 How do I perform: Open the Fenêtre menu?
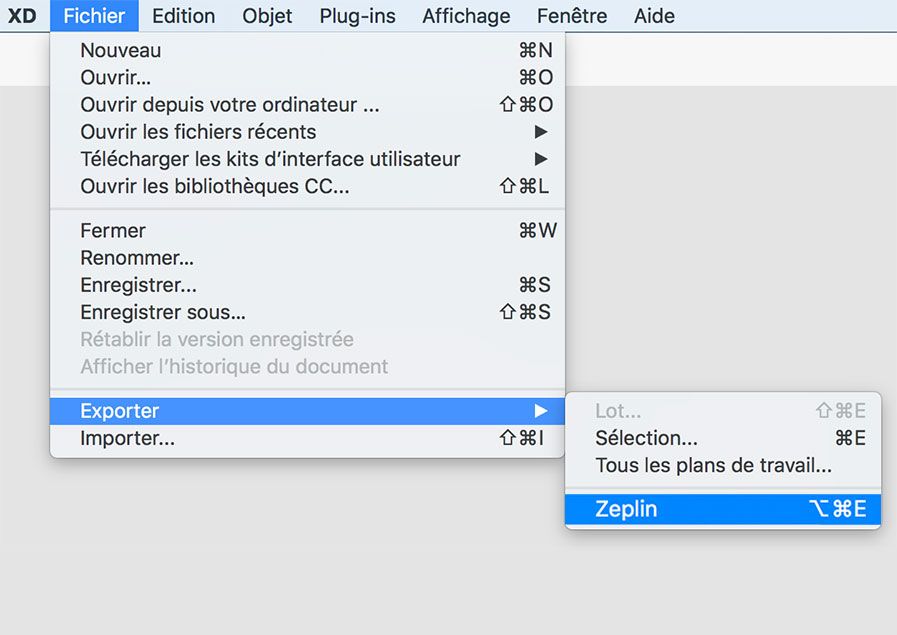click(571, 15)
